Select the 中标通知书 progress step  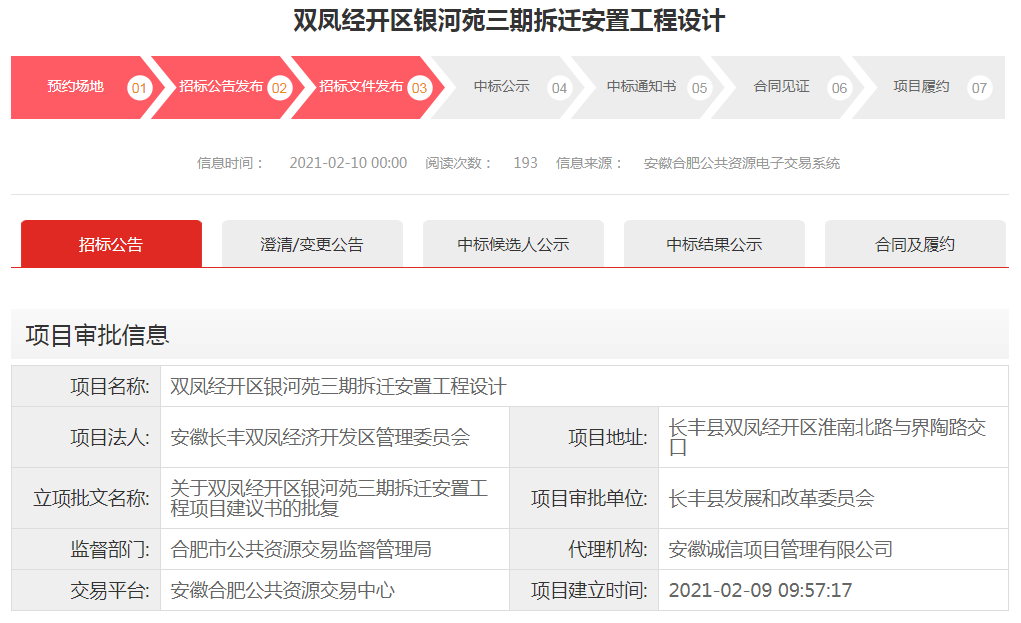click(x=641, y=87)
